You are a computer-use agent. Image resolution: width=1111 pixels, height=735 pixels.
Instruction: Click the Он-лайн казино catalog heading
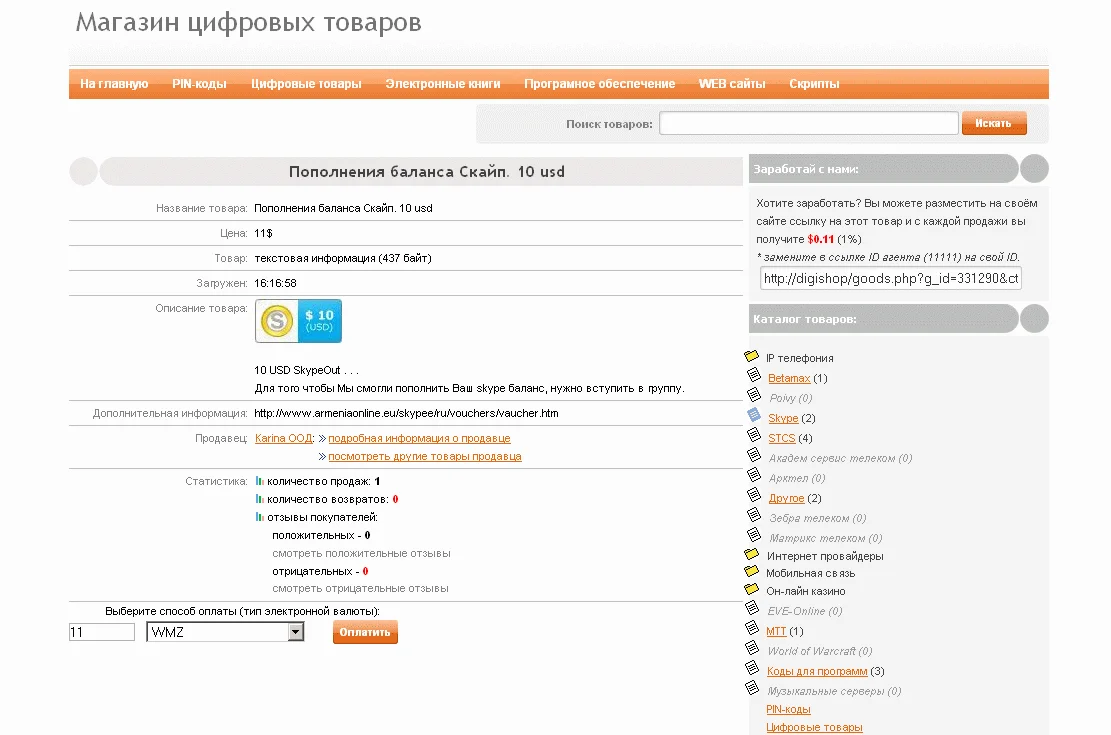[806, 591]
